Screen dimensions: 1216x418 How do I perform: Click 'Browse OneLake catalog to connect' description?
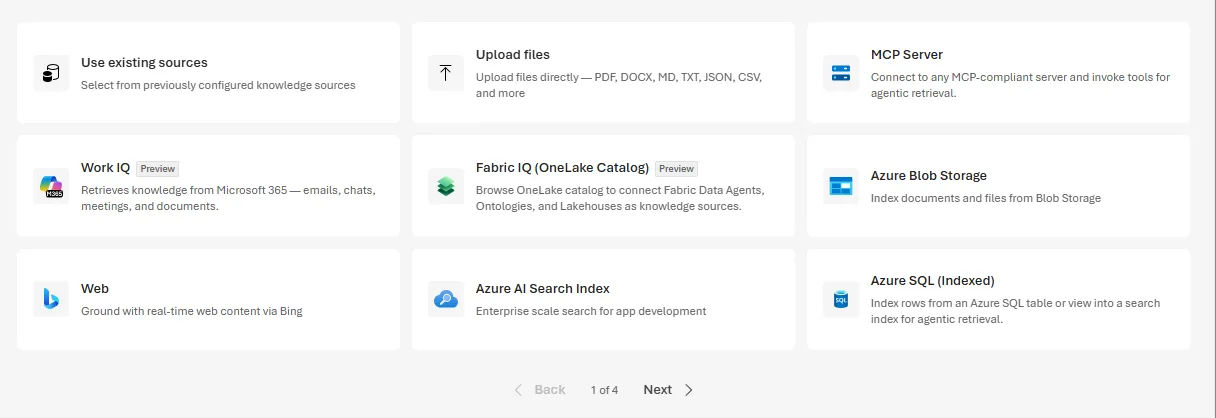click(x=620, y=198)
